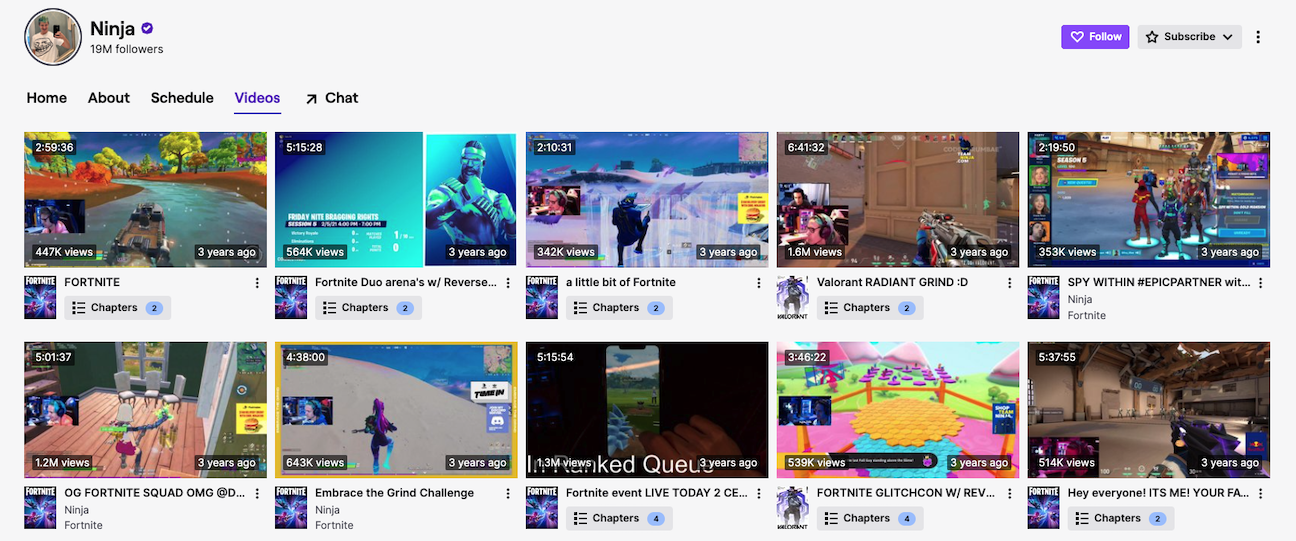Open options for Valorant RADIANT GRIND video
The image size is (1296, 541).
pyautogui.click(x=1010, y=283)
